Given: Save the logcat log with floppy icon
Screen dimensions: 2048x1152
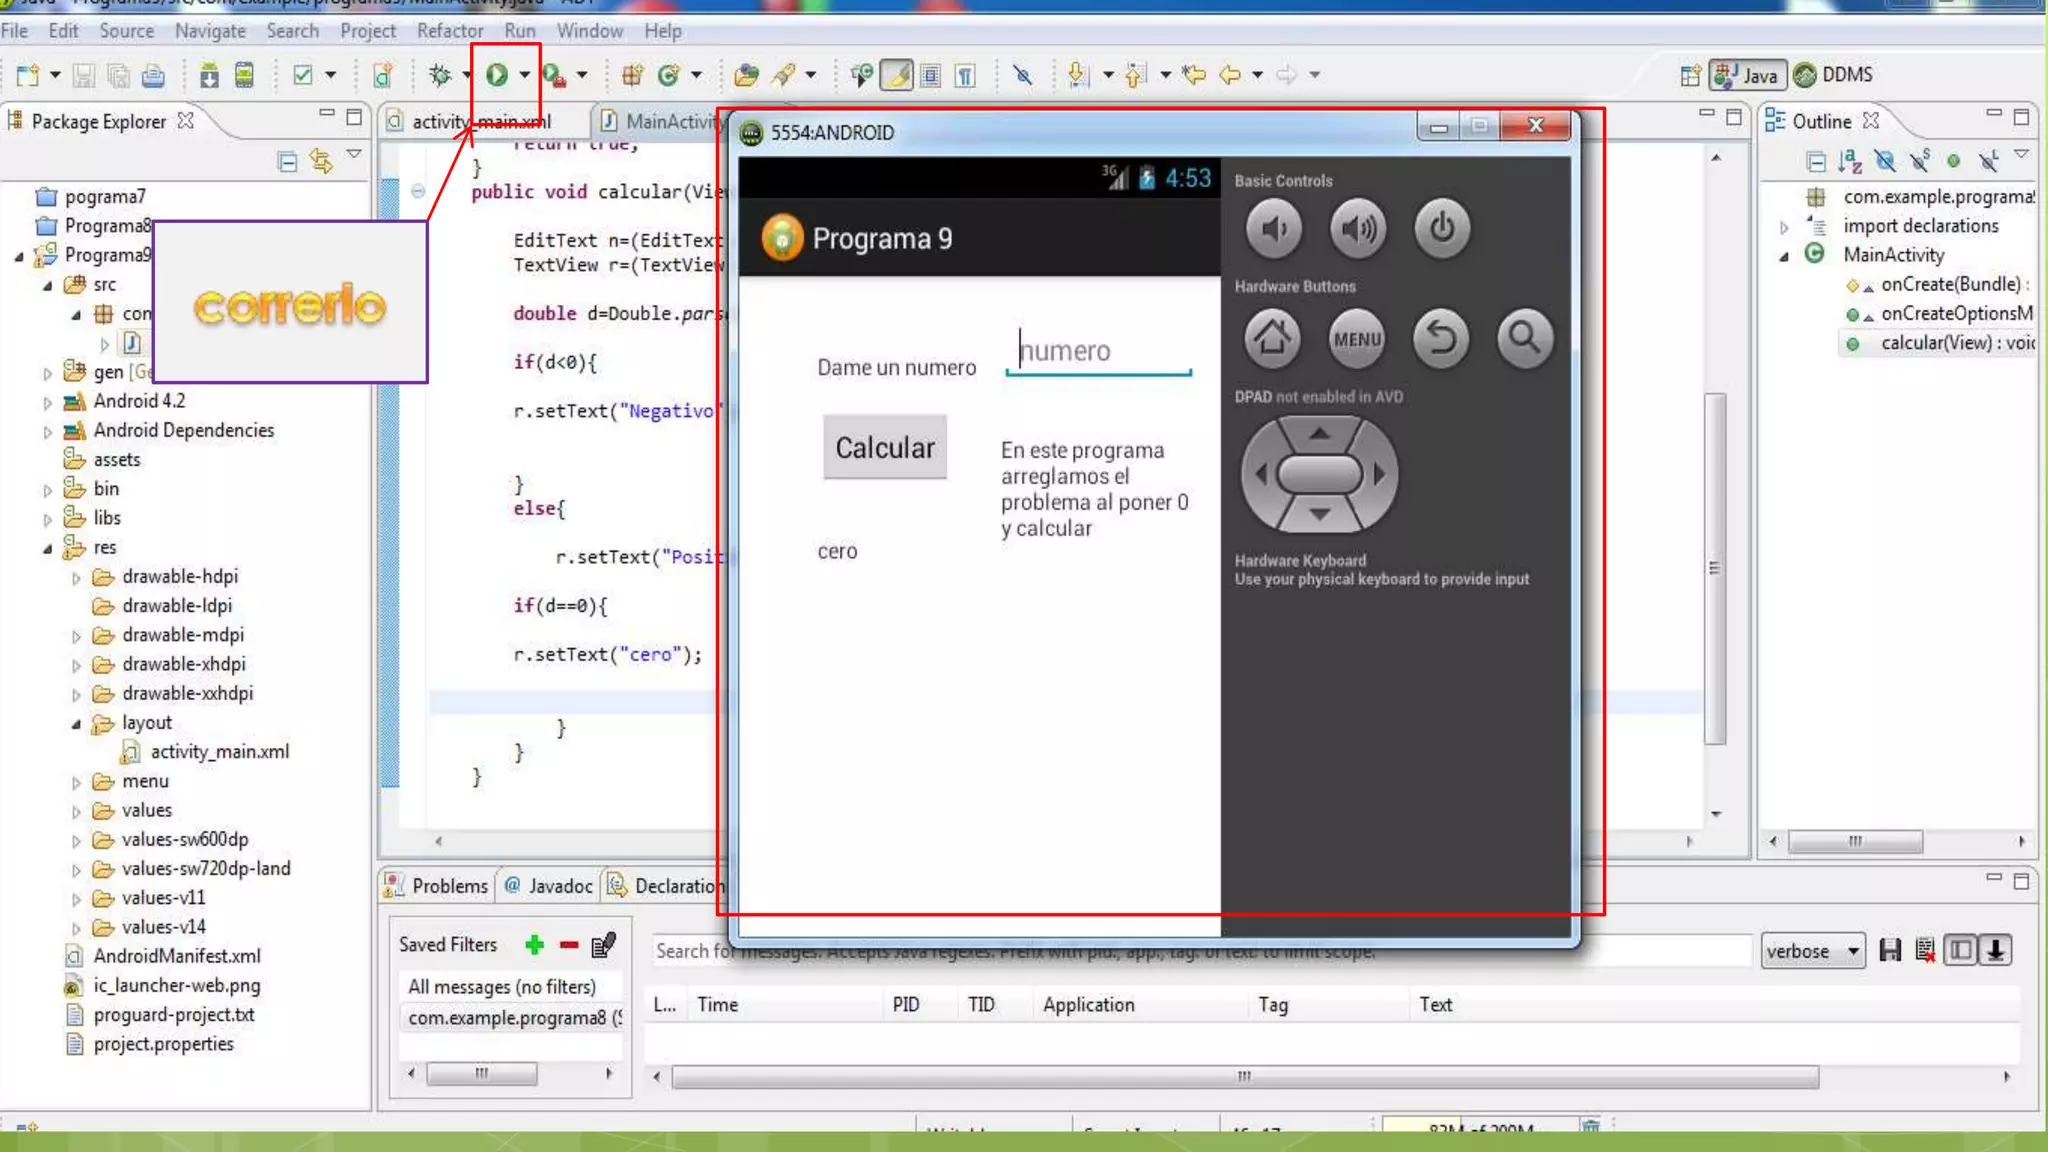Looking at the screenshot, I should pyautogui.click(x=1889, y=951).
